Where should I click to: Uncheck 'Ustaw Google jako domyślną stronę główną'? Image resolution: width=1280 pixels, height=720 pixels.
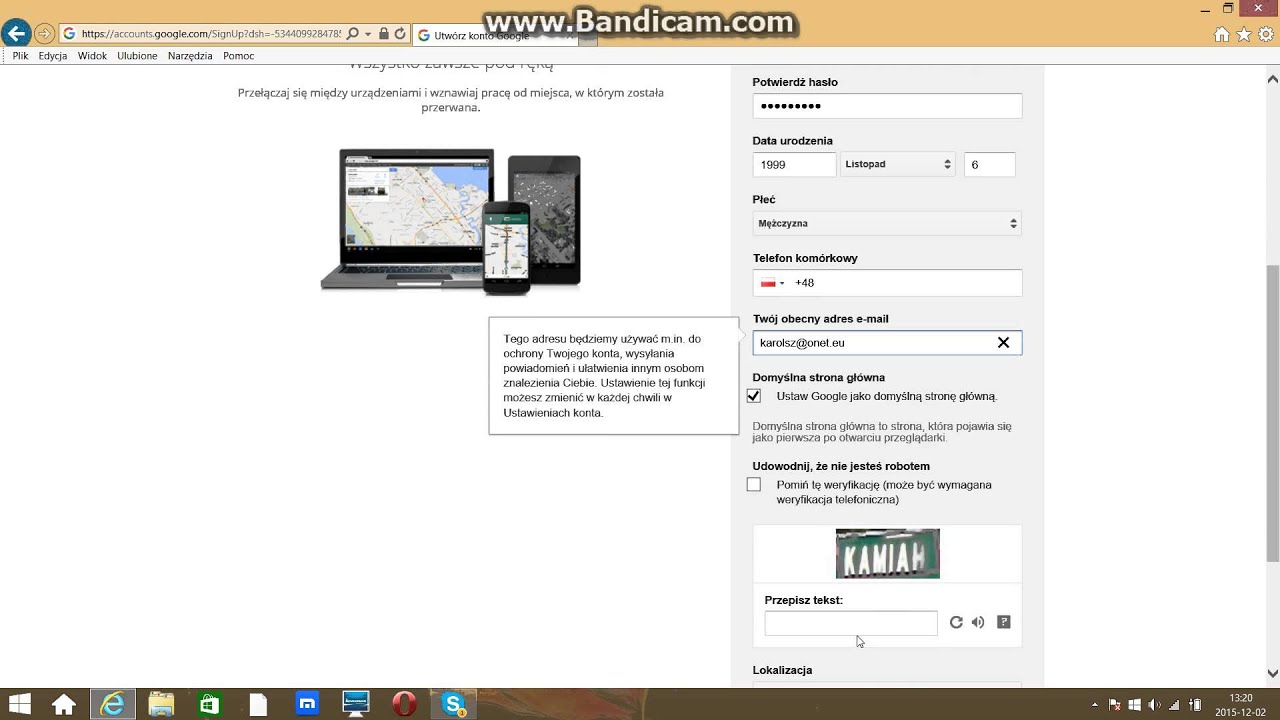(x=754, y=396)
